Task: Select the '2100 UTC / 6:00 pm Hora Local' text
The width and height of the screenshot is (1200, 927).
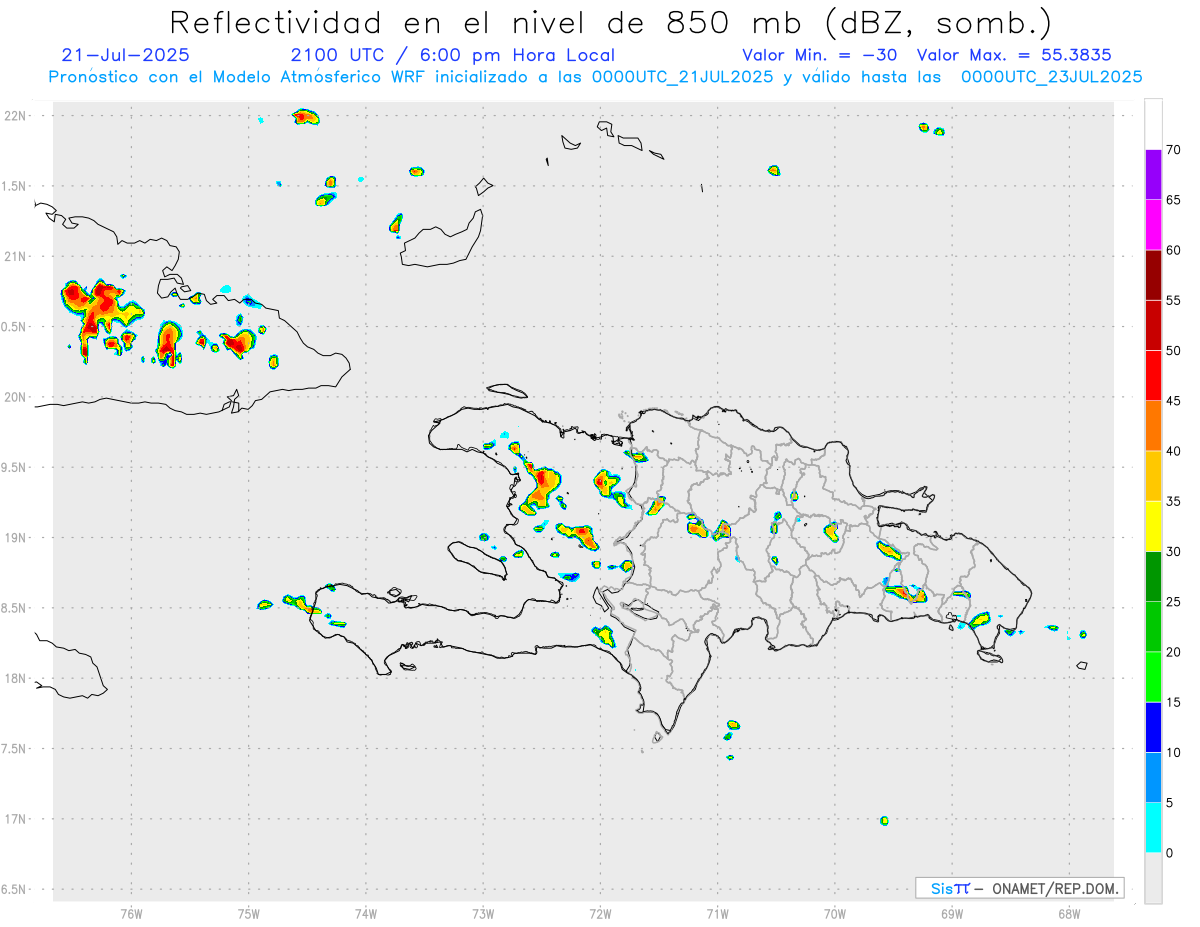Action: click(x=452, y=55)
